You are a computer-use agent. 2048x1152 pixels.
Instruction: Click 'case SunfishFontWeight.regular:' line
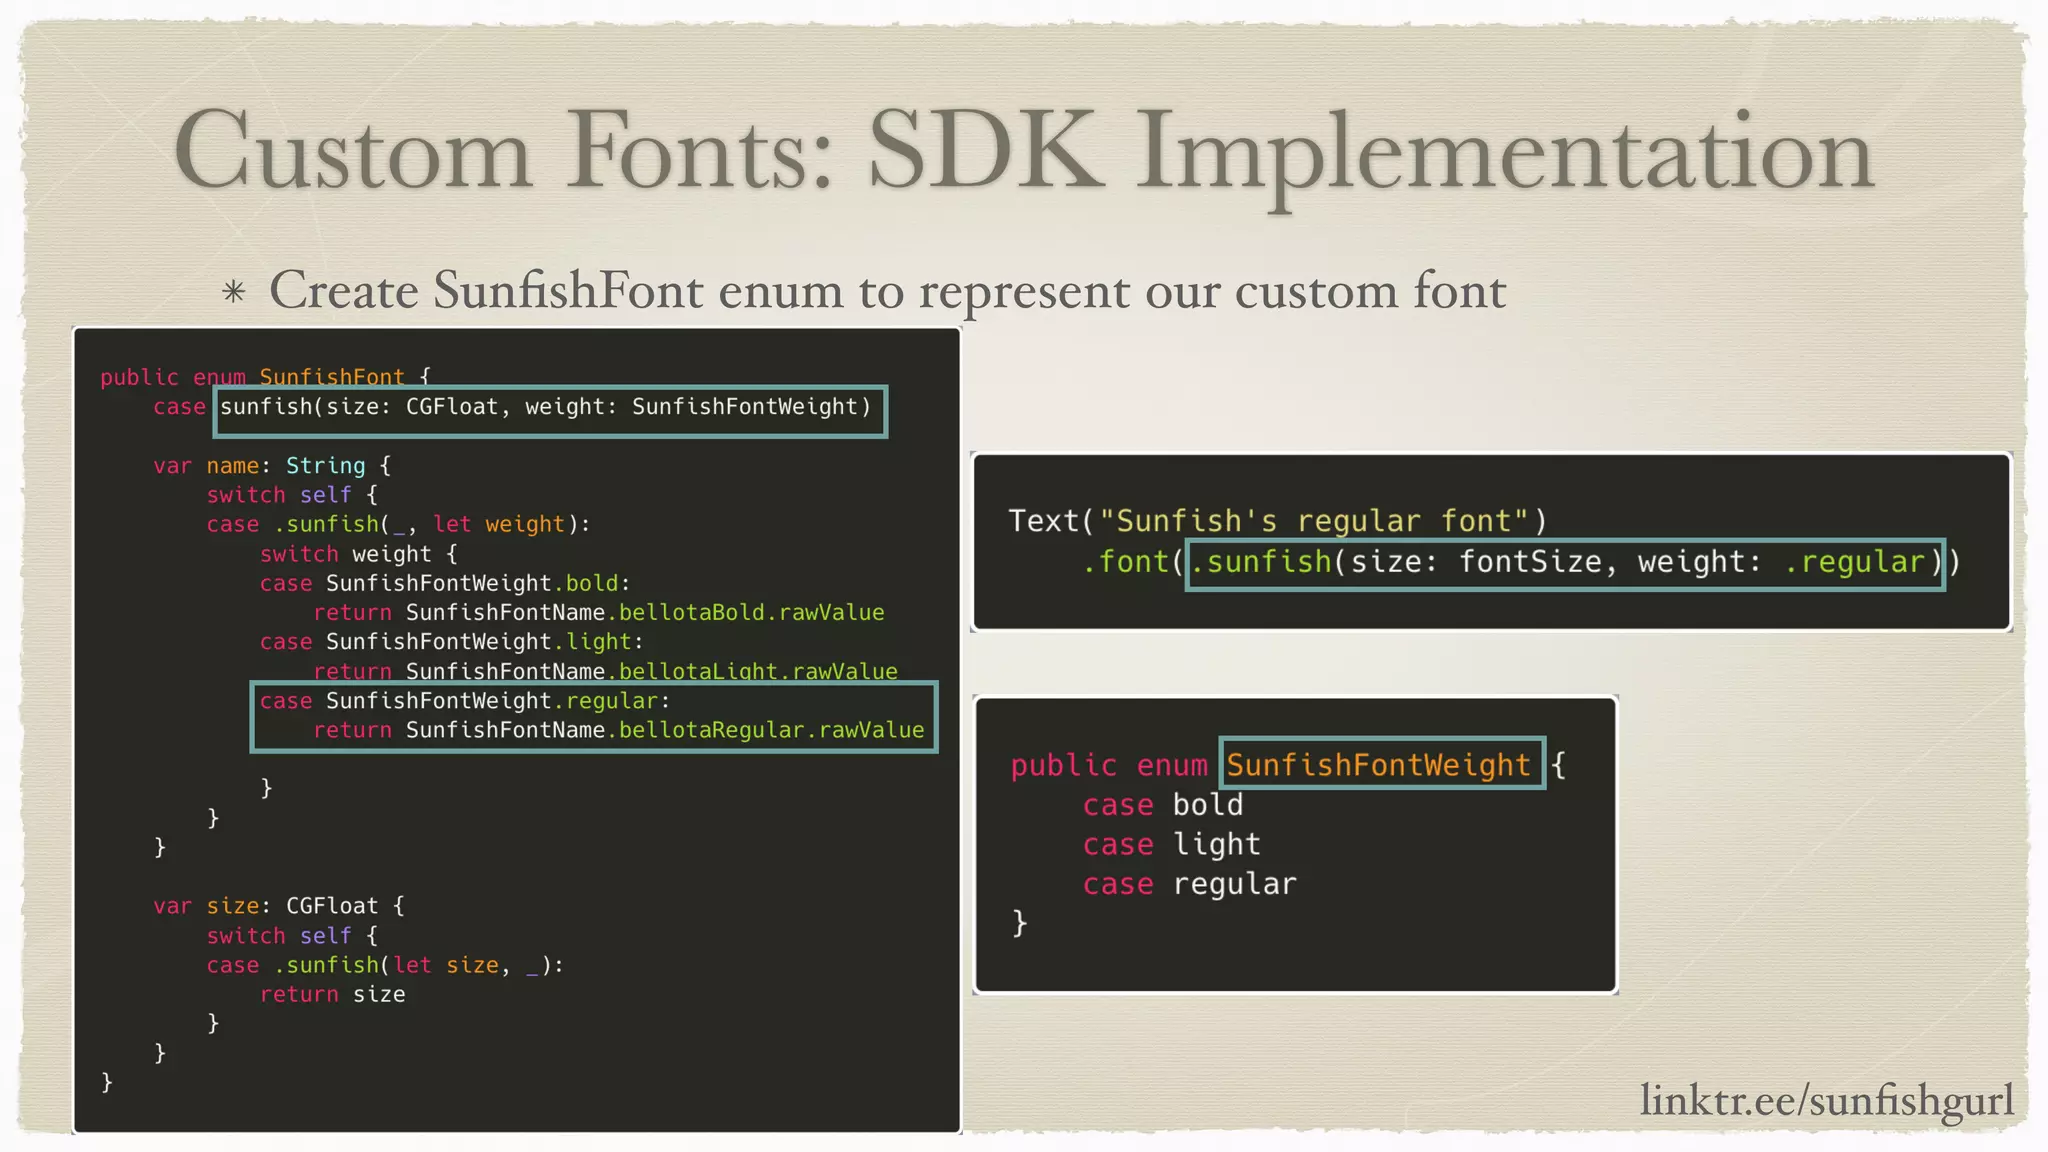coord(465,701)
